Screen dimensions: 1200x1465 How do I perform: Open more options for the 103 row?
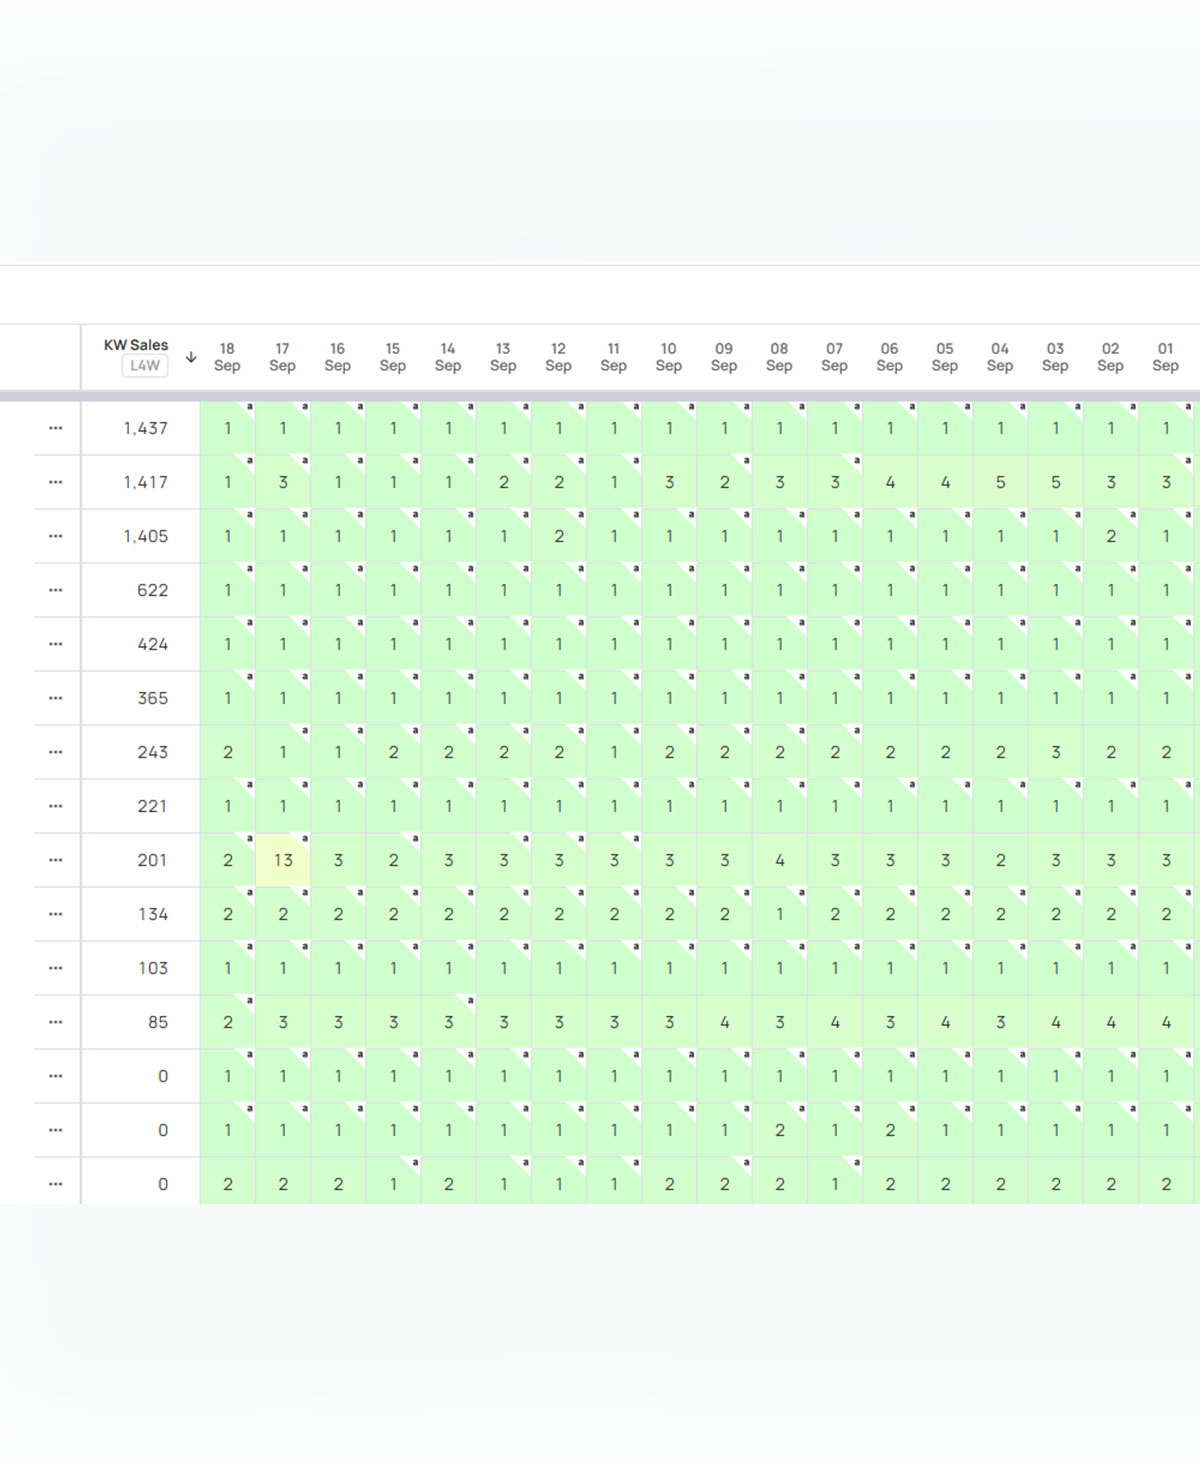(x=55, y=968)
